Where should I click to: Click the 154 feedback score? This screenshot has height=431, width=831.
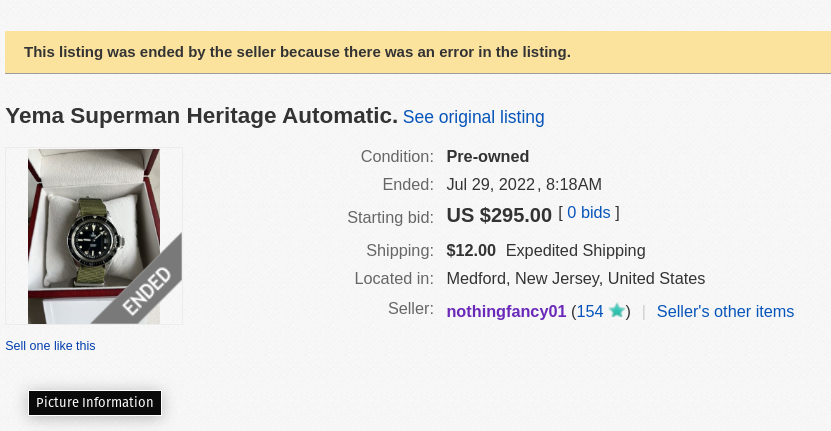tap(590, 311)
